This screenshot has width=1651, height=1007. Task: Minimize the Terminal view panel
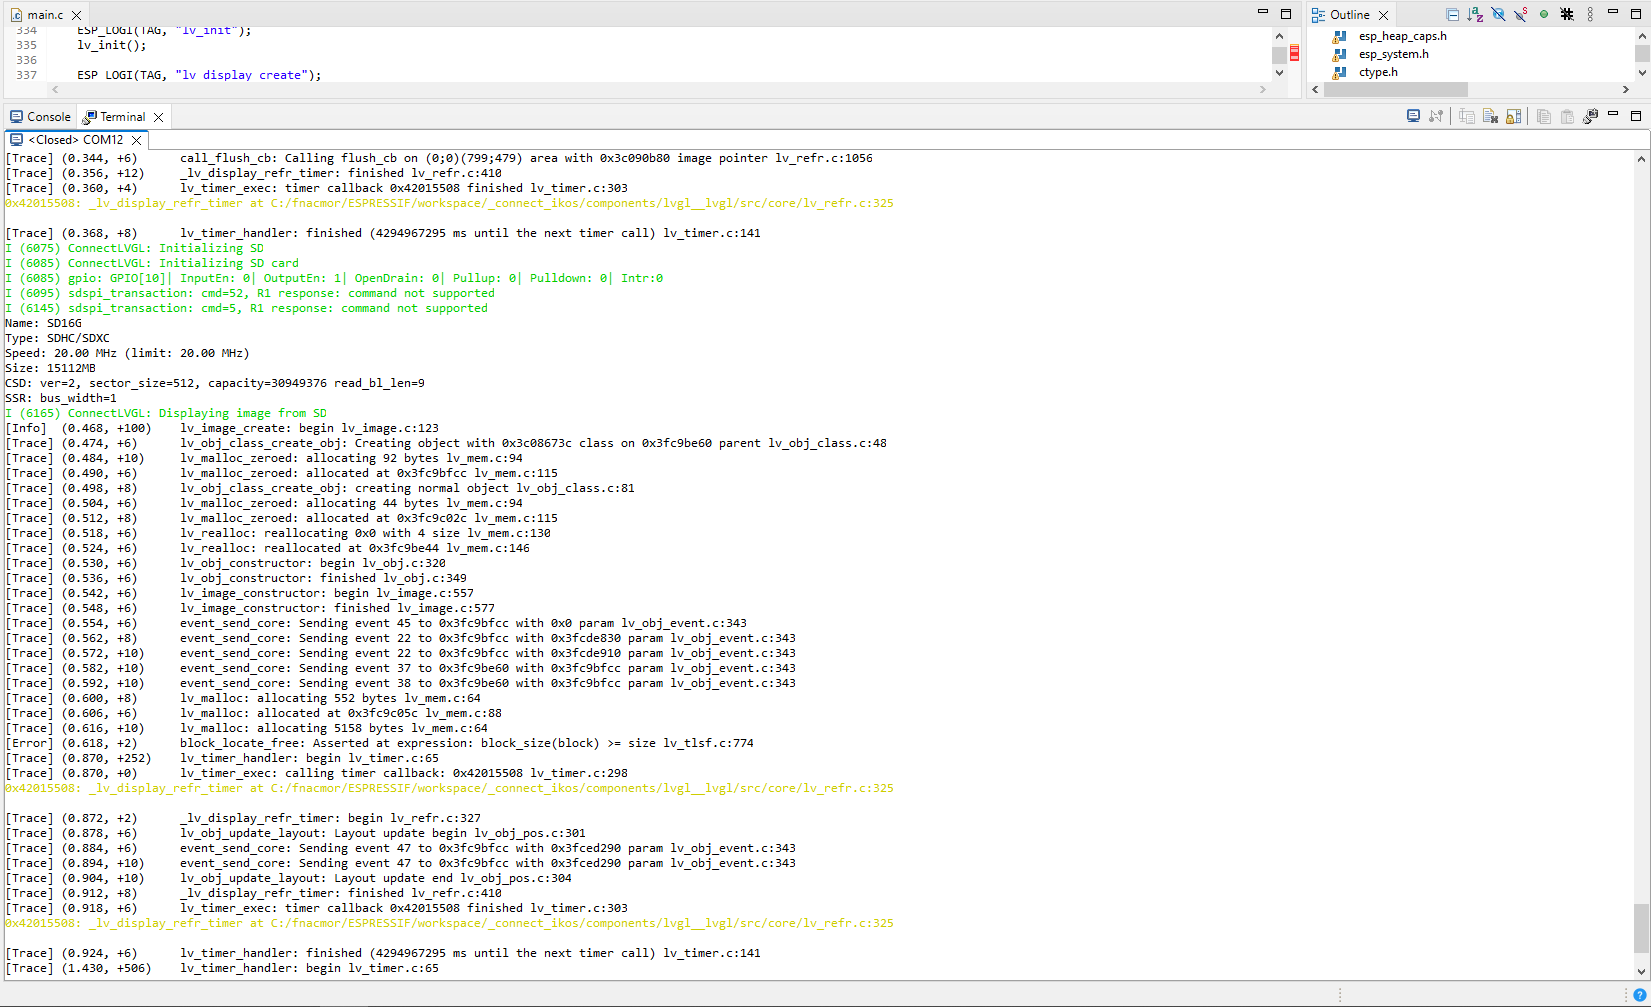pyautogui.click(x=1613, y=114)
